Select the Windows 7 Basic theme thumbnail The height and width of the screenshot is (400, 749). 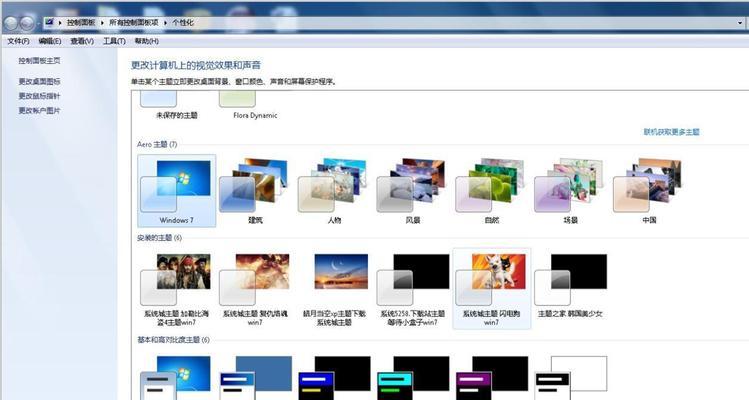point(176,378)
